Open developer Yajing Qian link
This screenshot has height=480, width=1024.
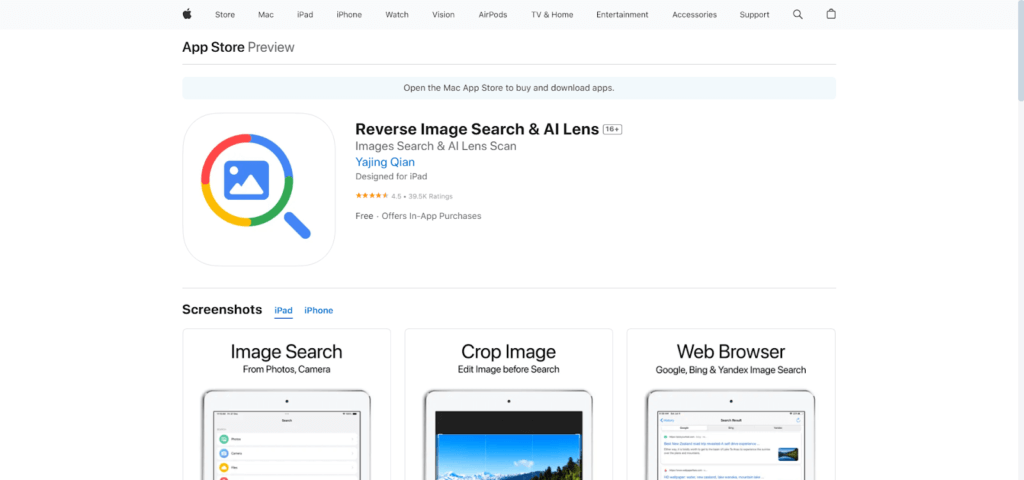(385, 162)
